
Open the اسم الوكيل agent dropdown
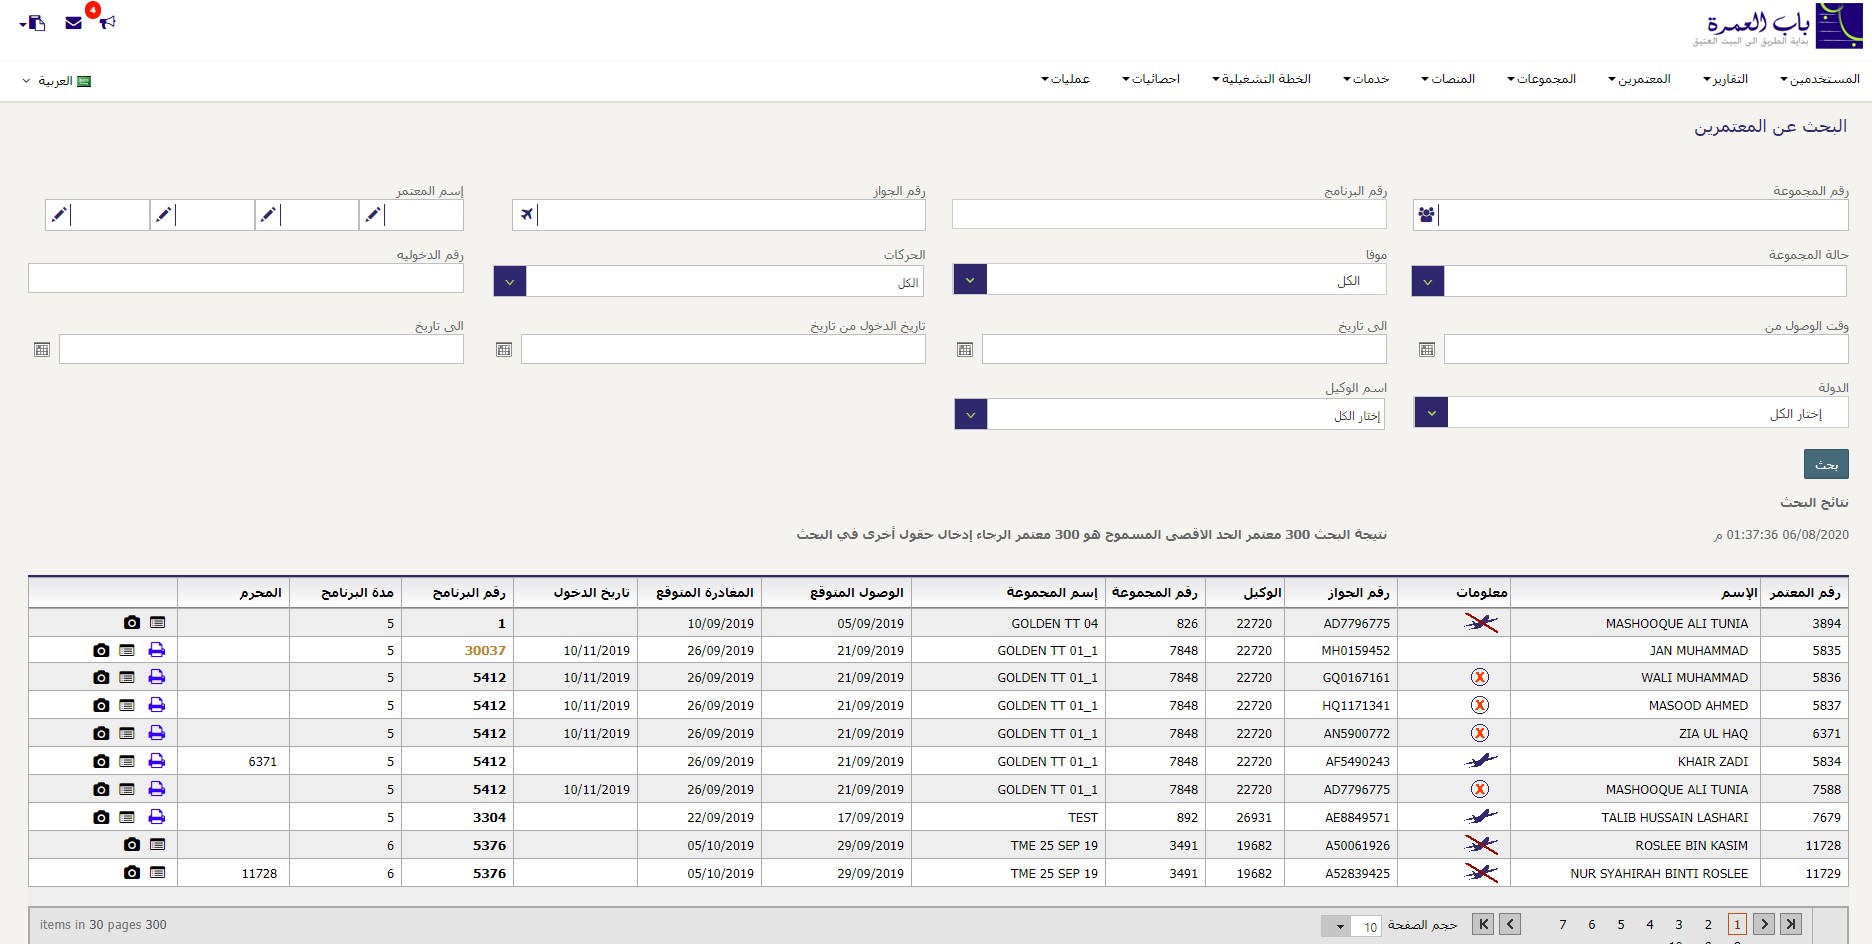(x=971, y=414)
